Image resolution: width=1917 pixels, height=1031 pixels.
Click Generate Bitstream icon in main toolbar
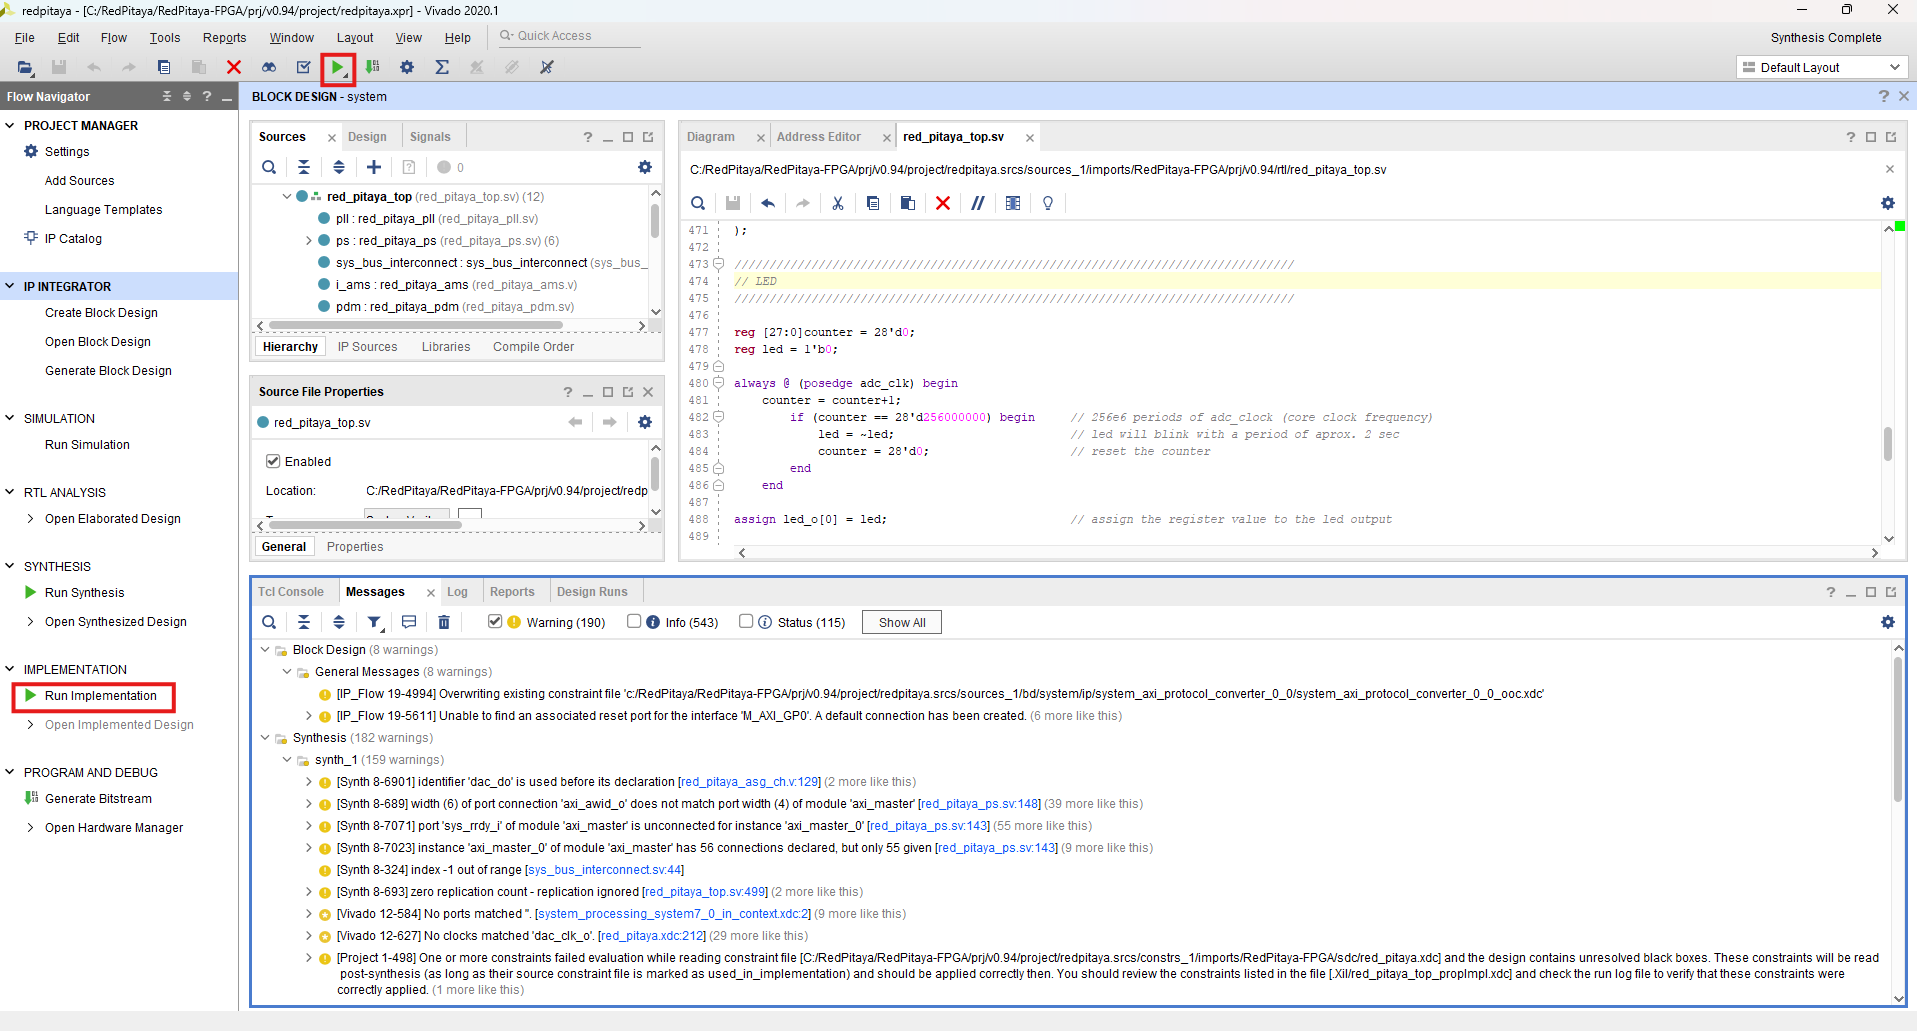point(373,67)
